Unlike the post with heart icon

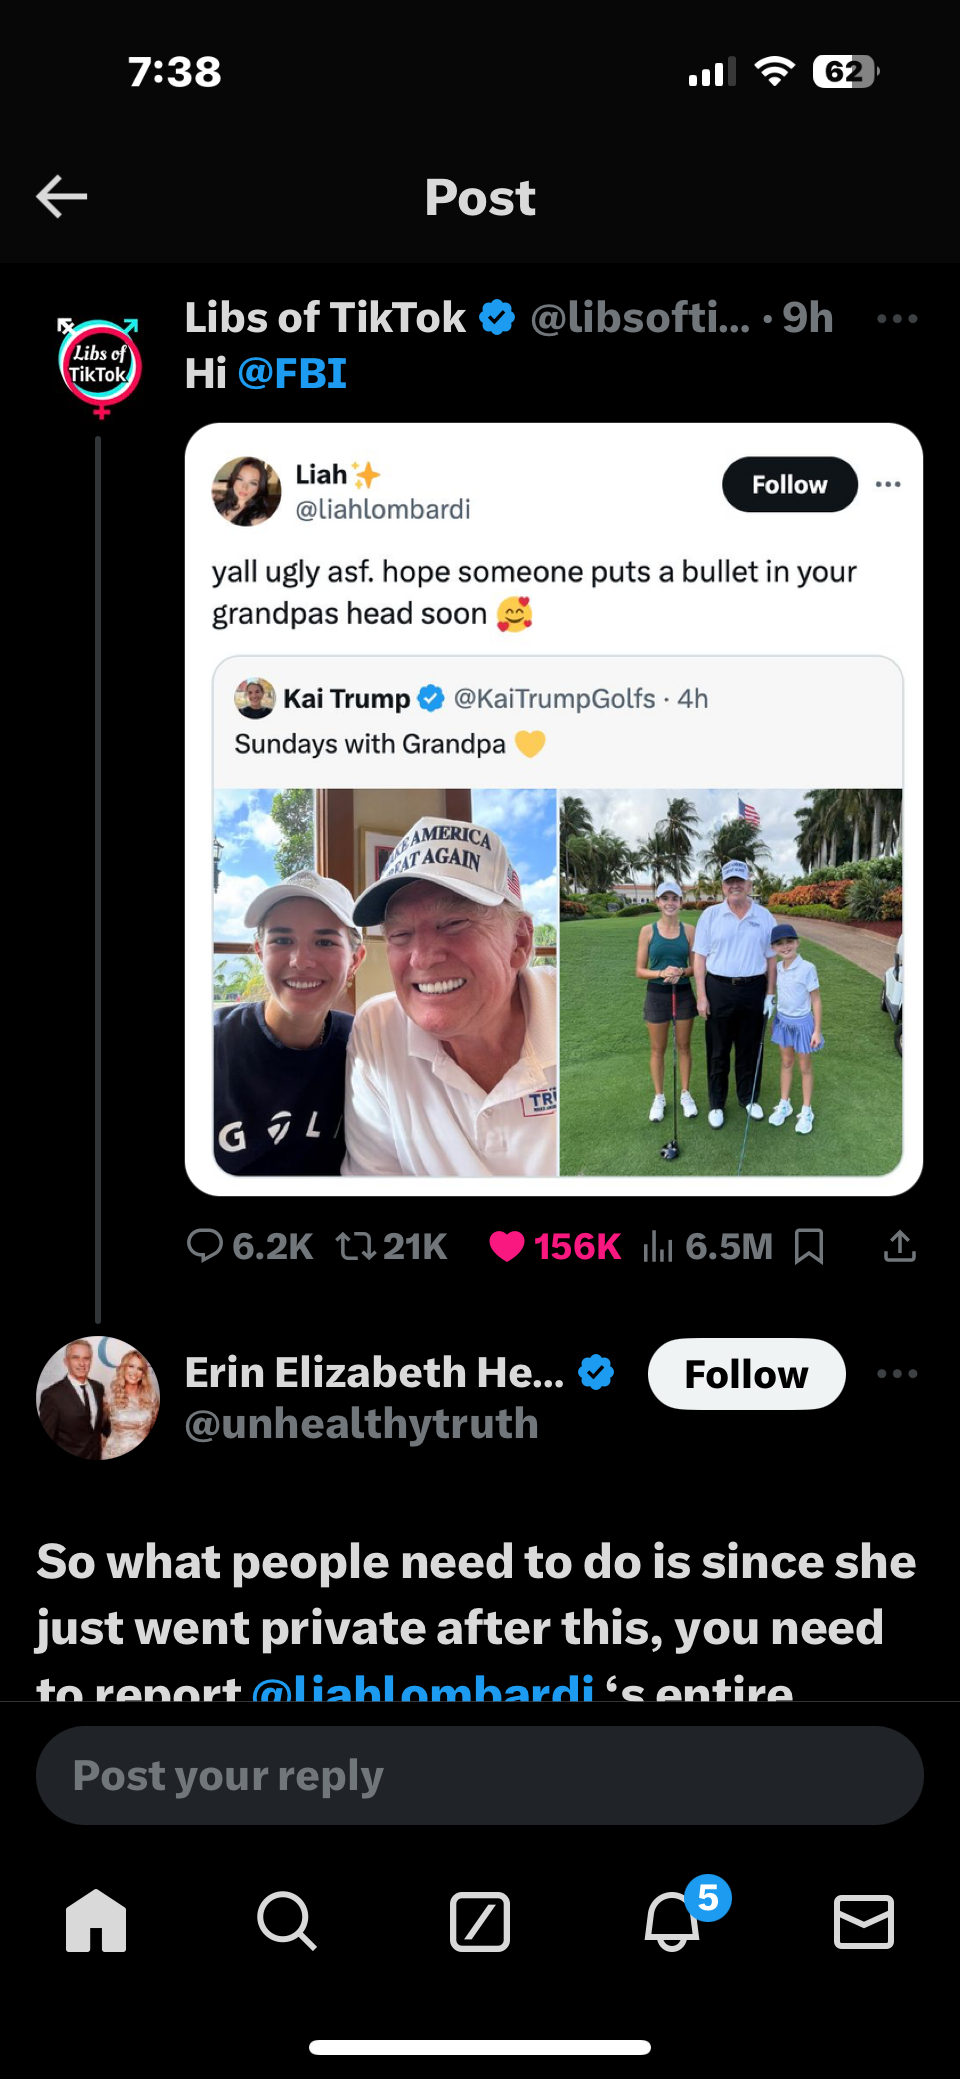pos(507,1246)
